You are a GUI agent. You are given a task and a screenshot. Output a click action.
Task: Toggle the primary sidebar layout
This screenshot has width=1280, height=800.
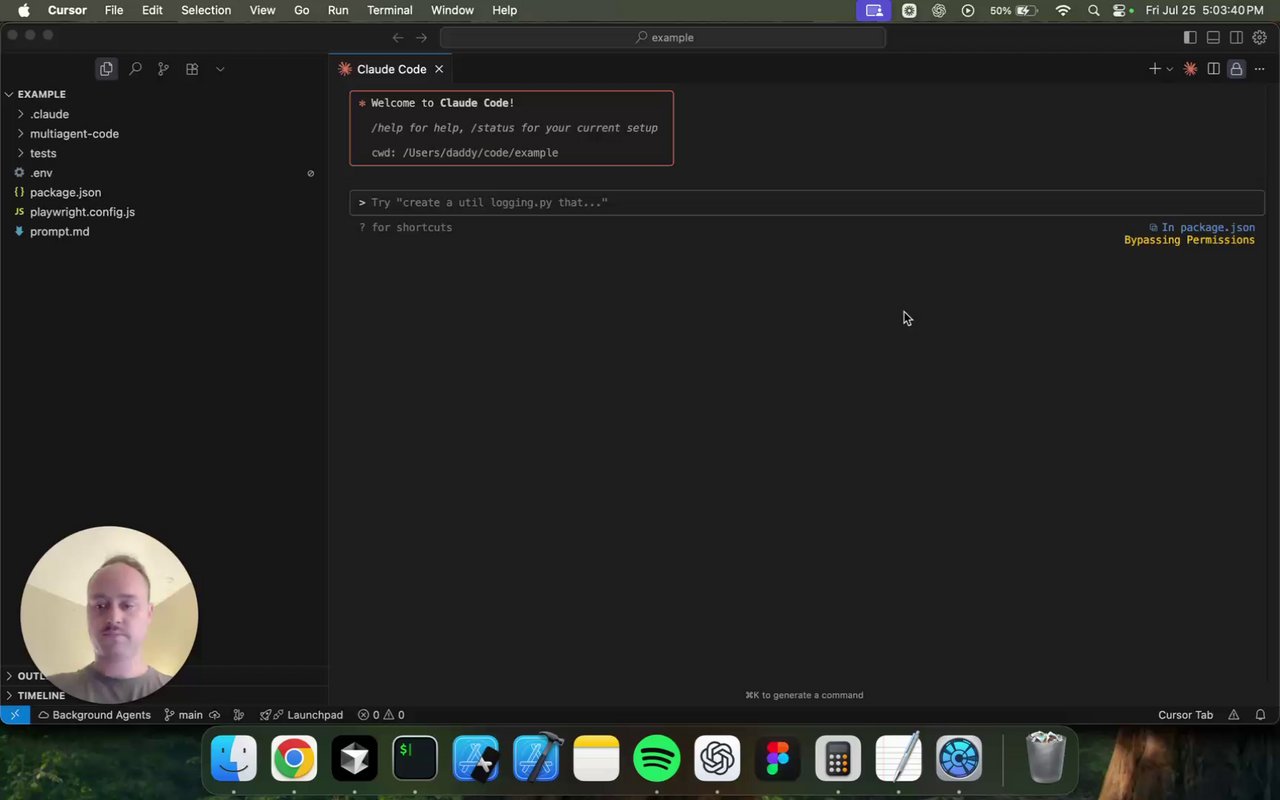1190,37
